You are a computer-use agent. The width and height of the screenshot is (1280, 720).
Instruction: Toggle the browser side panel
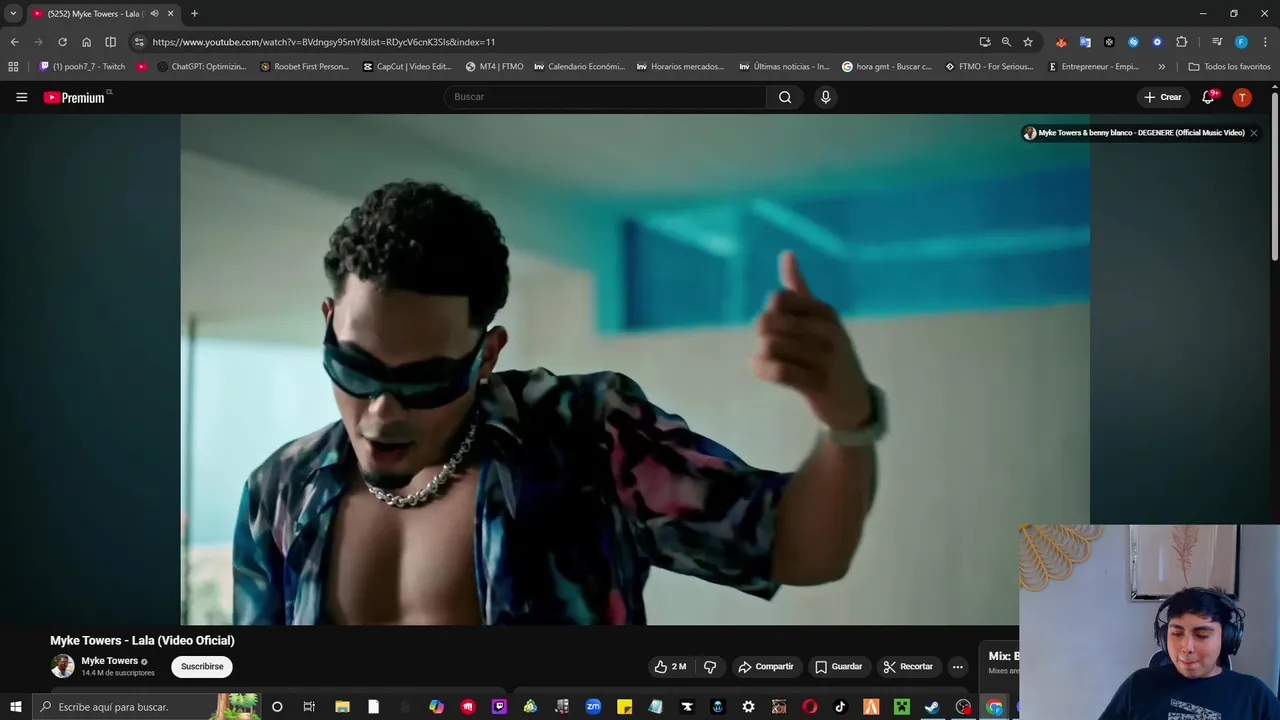pyautogui.click(x=110, y=42)
